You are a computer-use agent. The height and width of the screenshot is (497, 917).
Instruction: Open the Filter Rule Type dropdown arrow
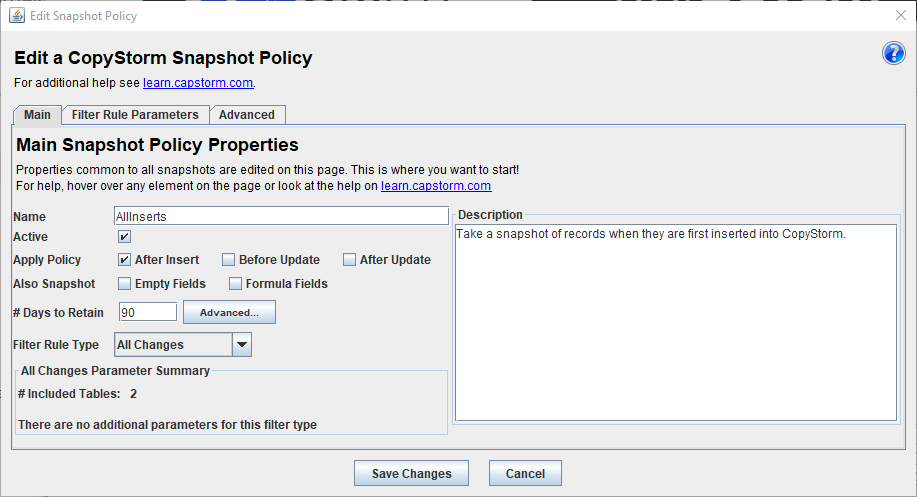click(242, 345)
